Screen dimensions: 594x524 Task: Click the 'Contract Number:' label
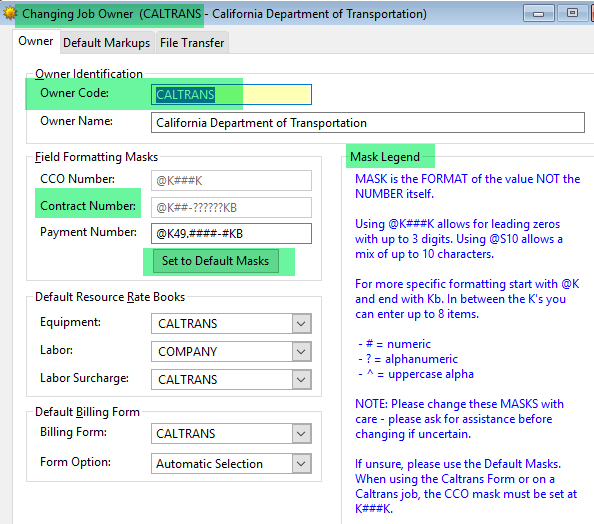(88, 206)
